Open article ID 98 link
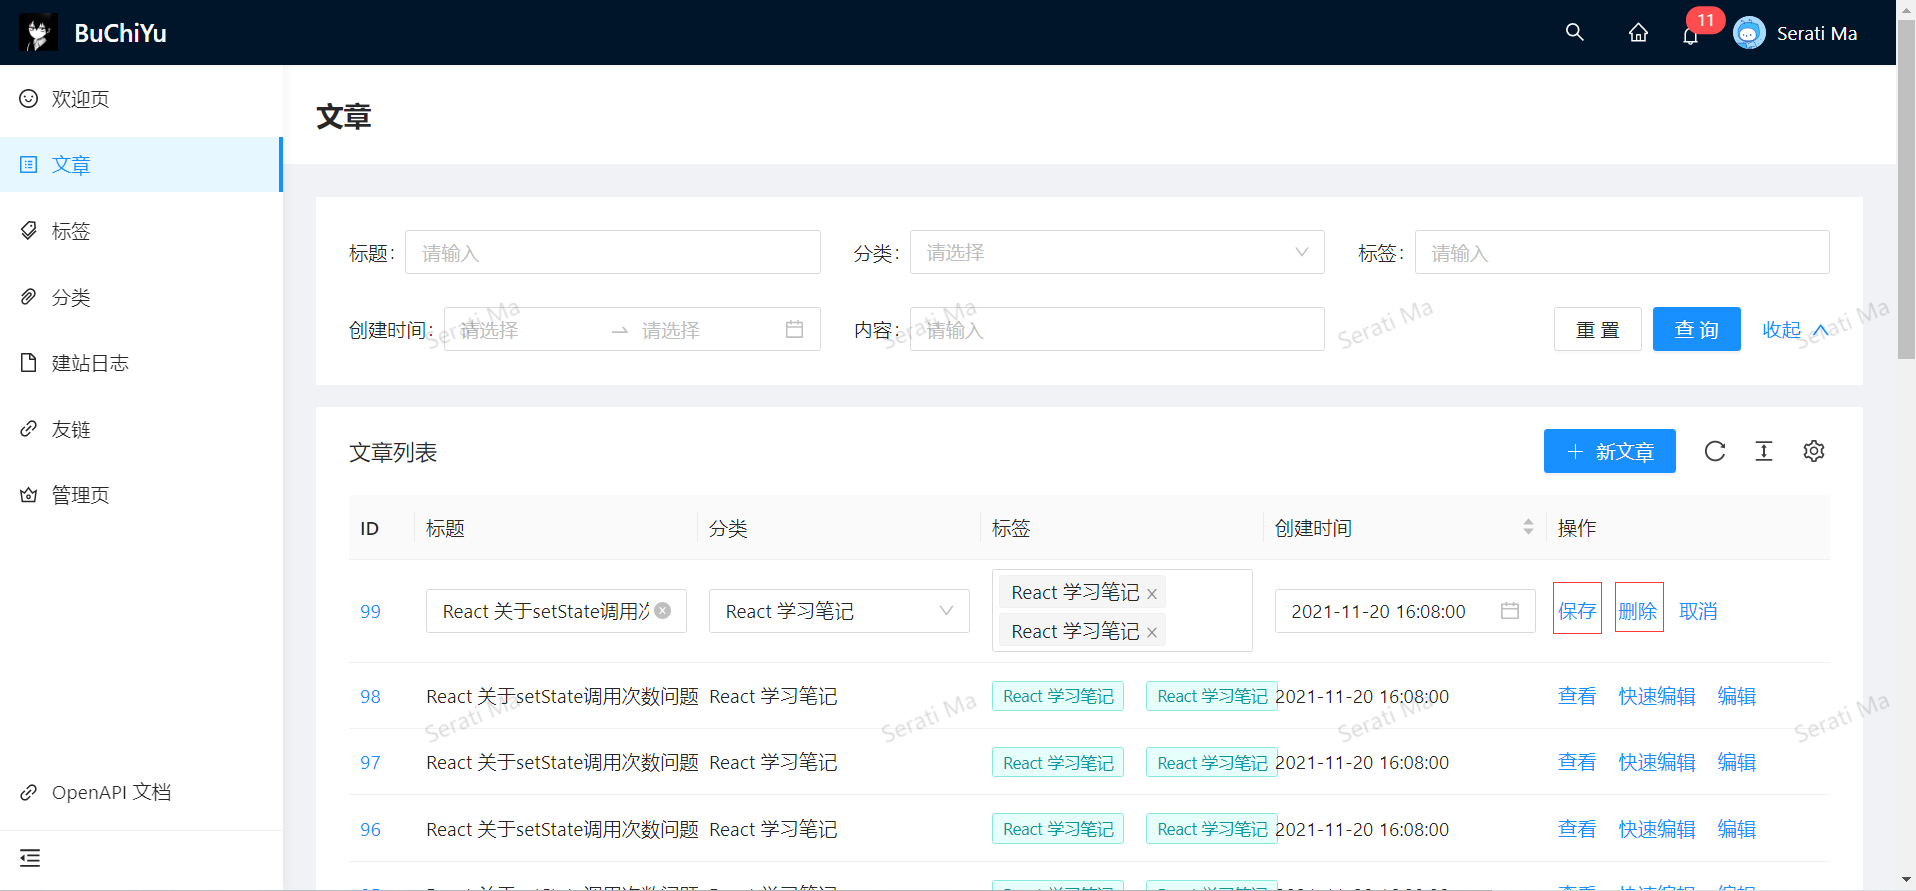Viewport: 1916px width, 891px height. click(x=370, y=696)
